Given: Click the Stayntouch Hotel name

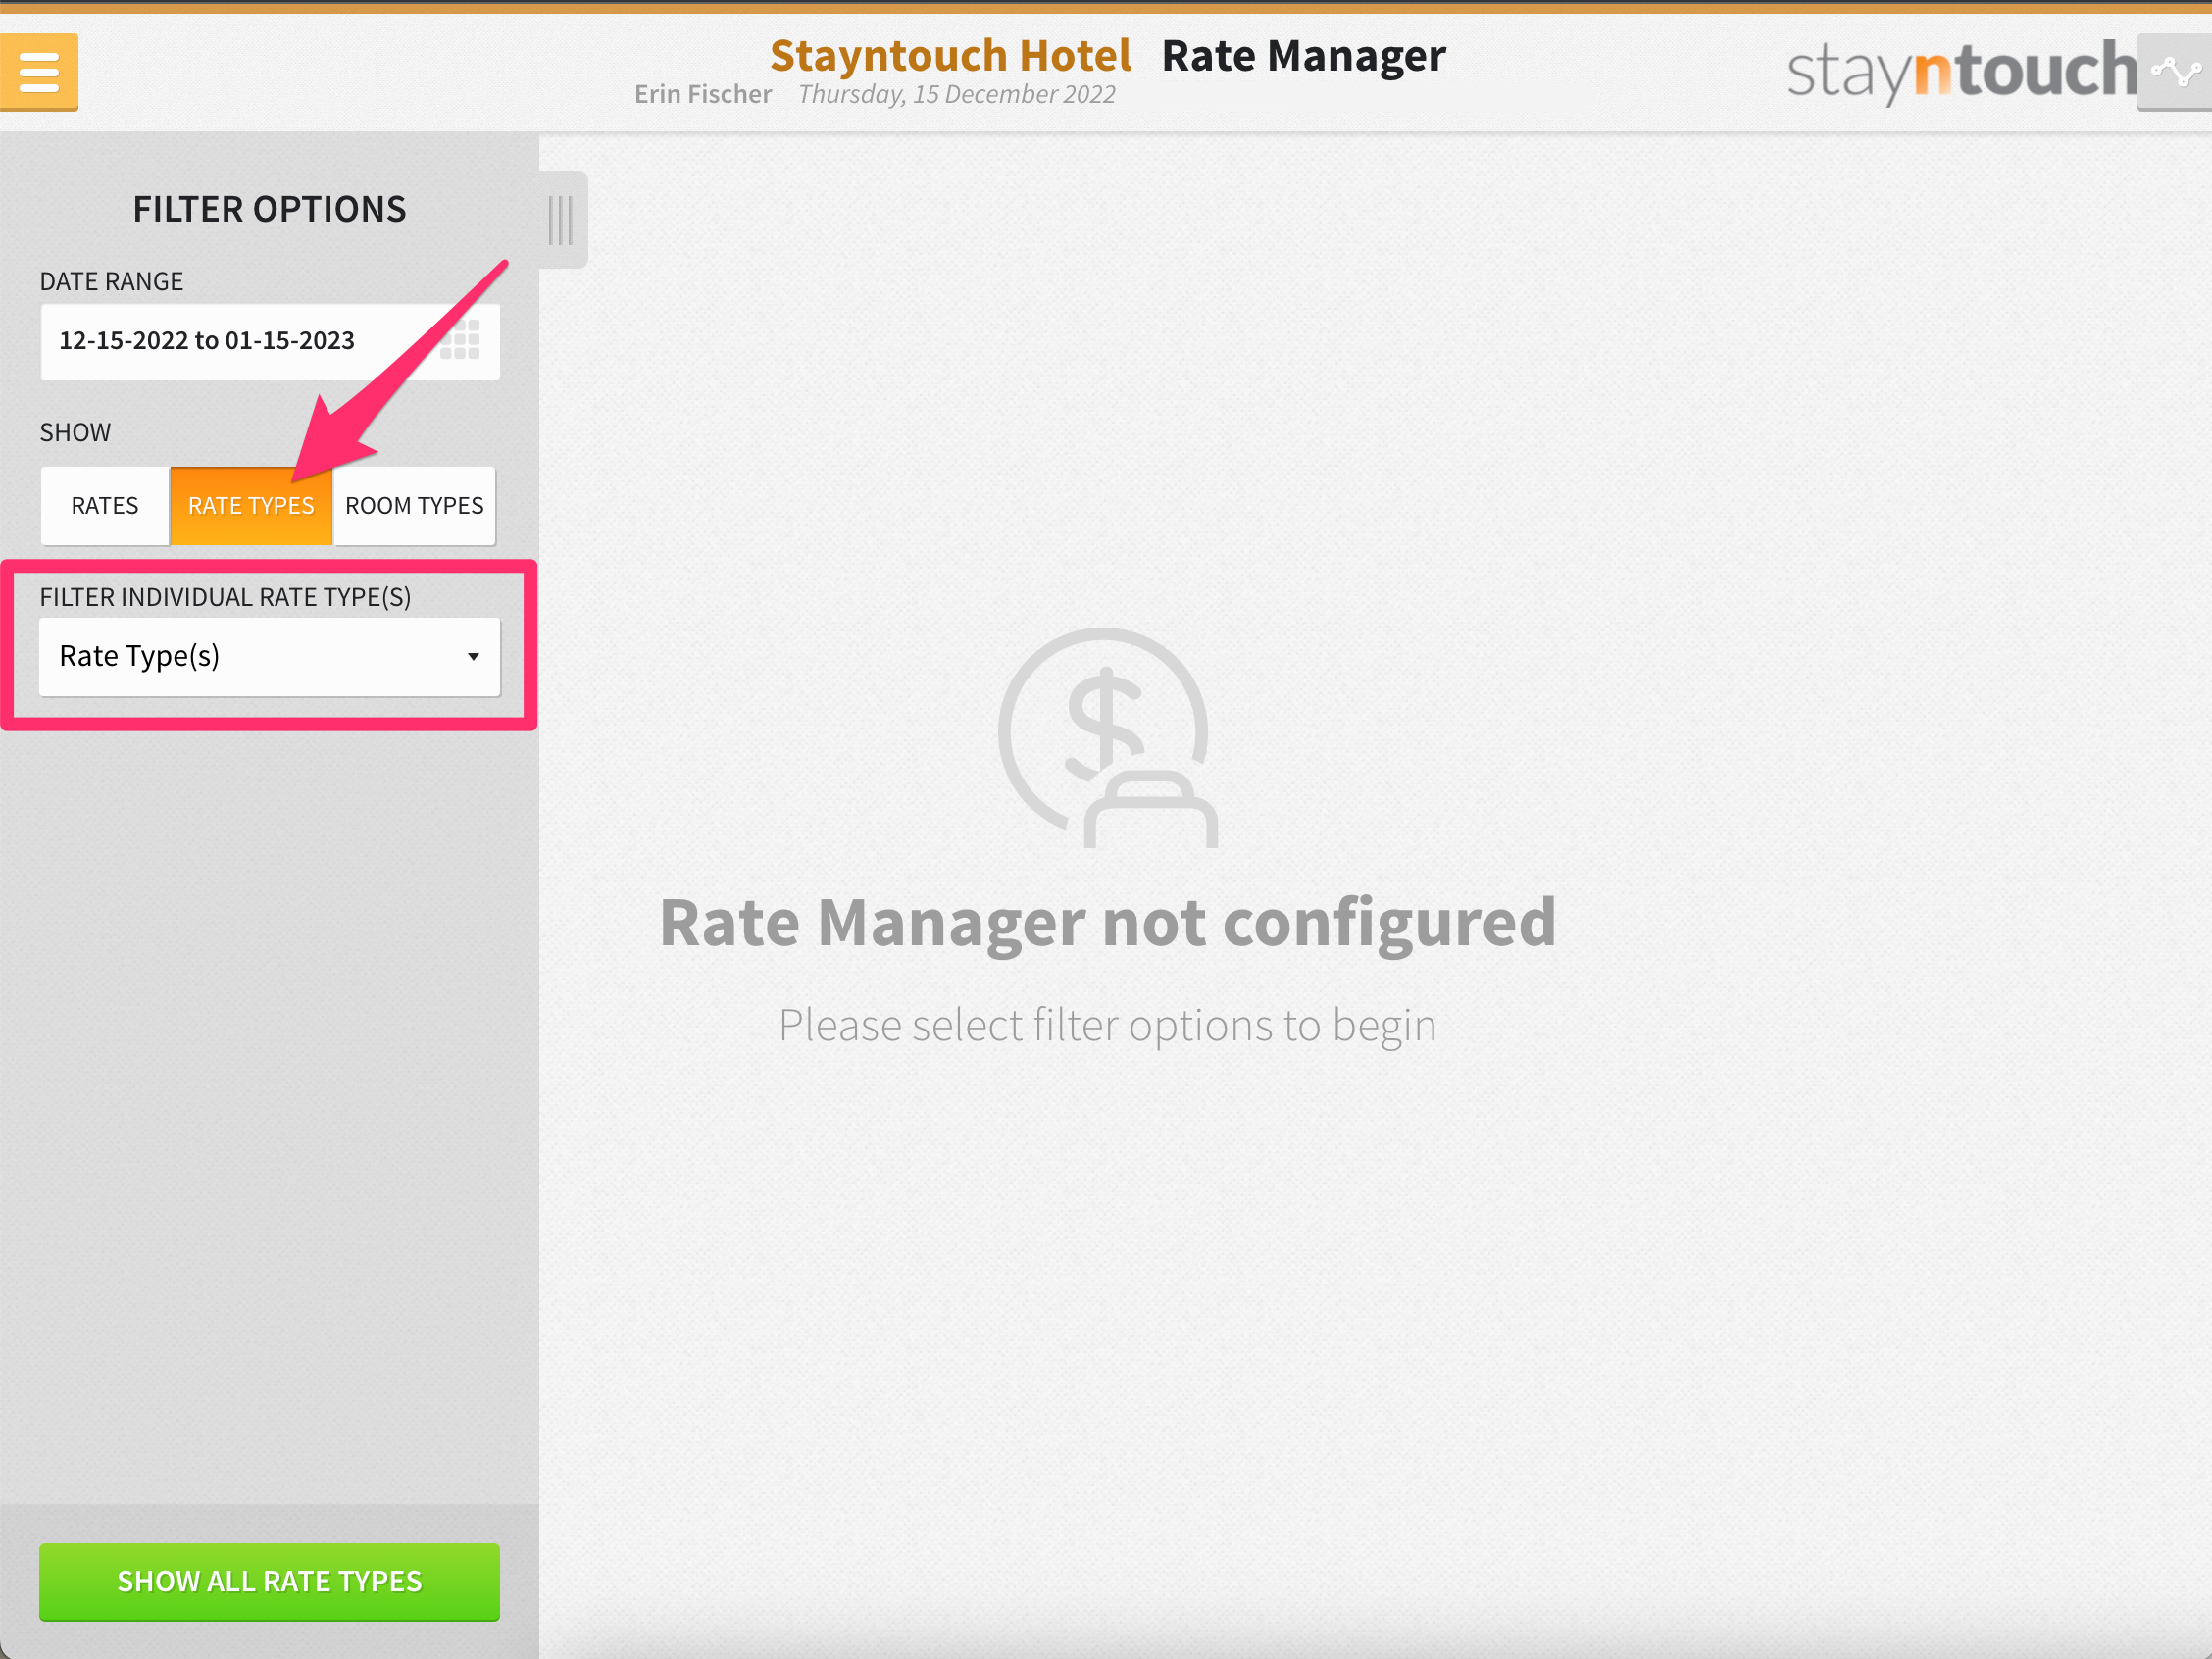Looking at the screenshot, I should tap(950, 55).
